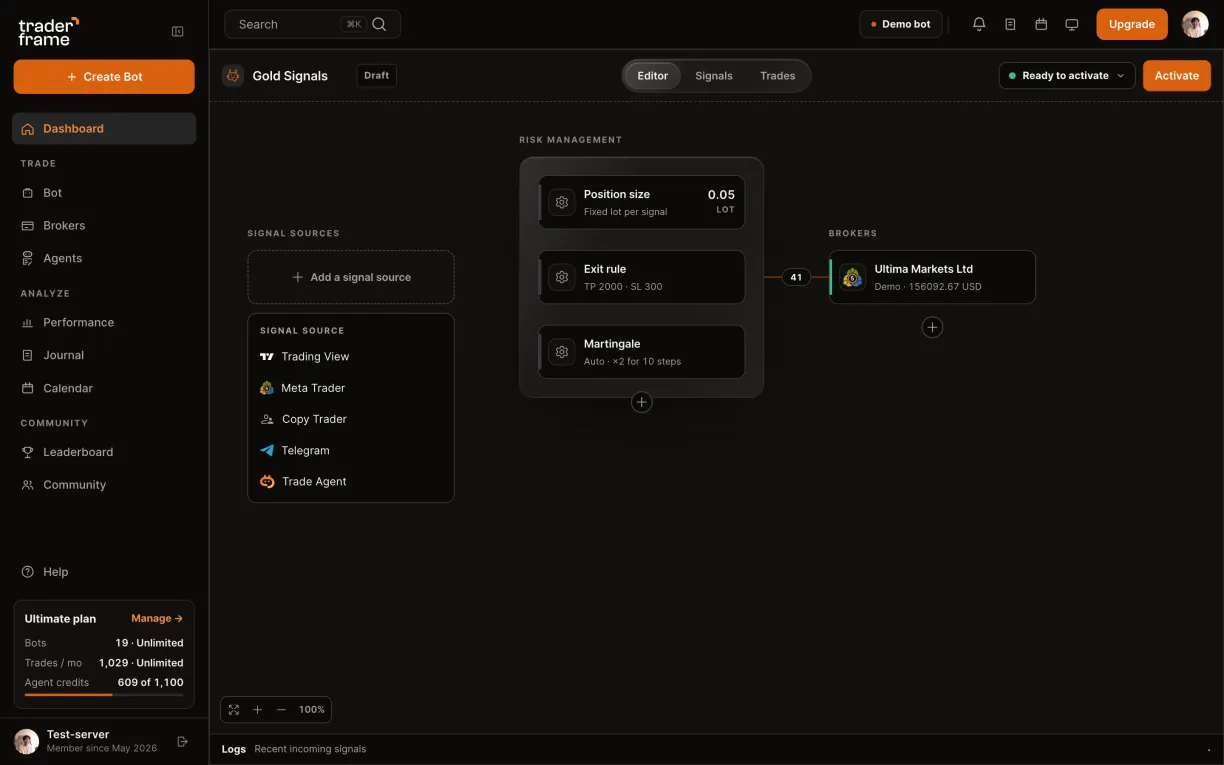Viewport: 1224px width, 765px height.
Task: Collapse the sidebar with the panel icon
Action: pos(178,31)
